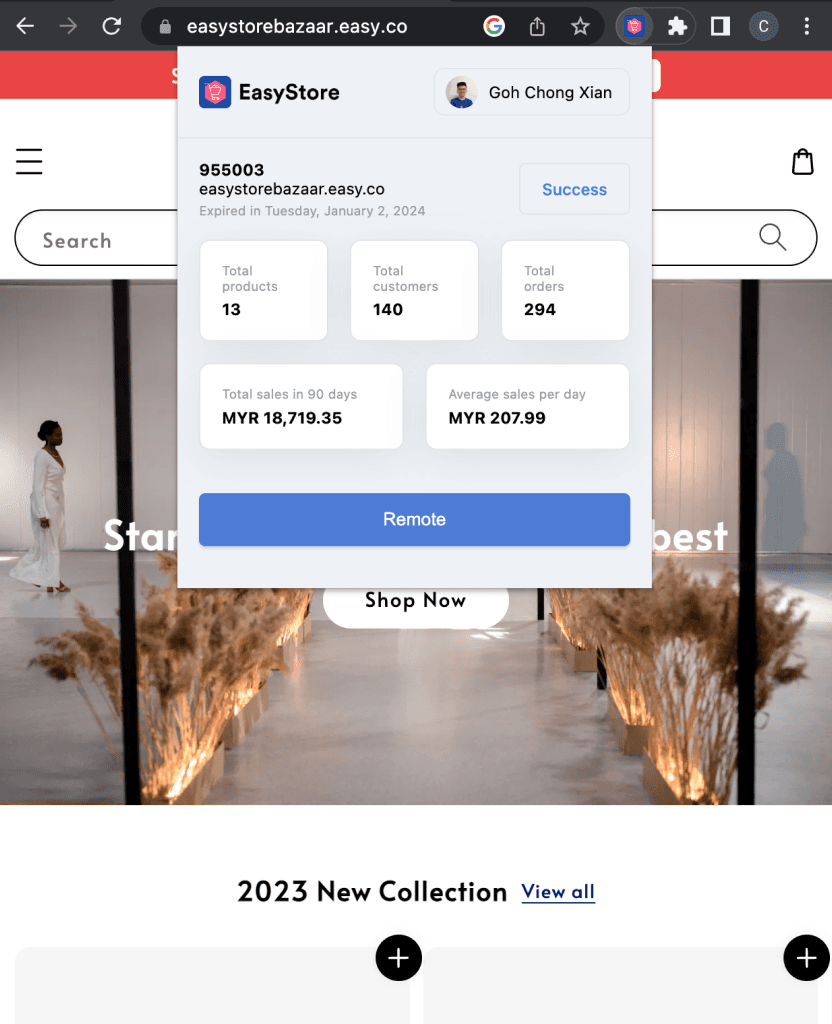Open the extensions puzzle piece menu
The image size is (832, 1024).
677,26
